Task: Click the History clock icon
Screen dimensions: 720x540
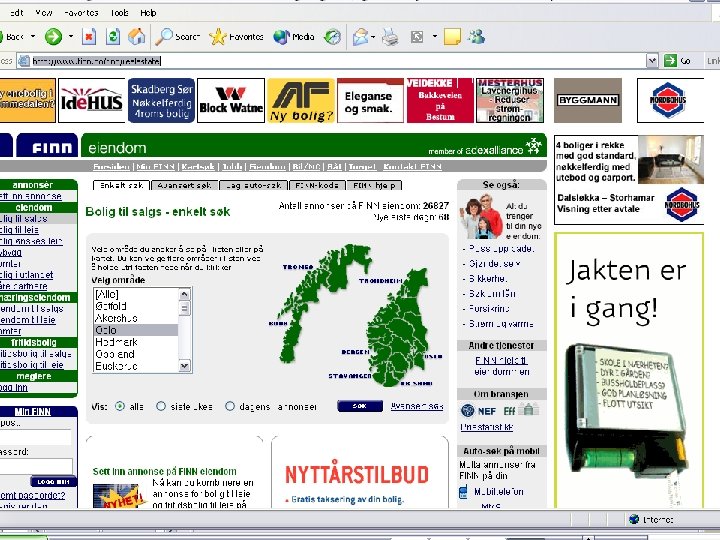Action: click(332, 36)
